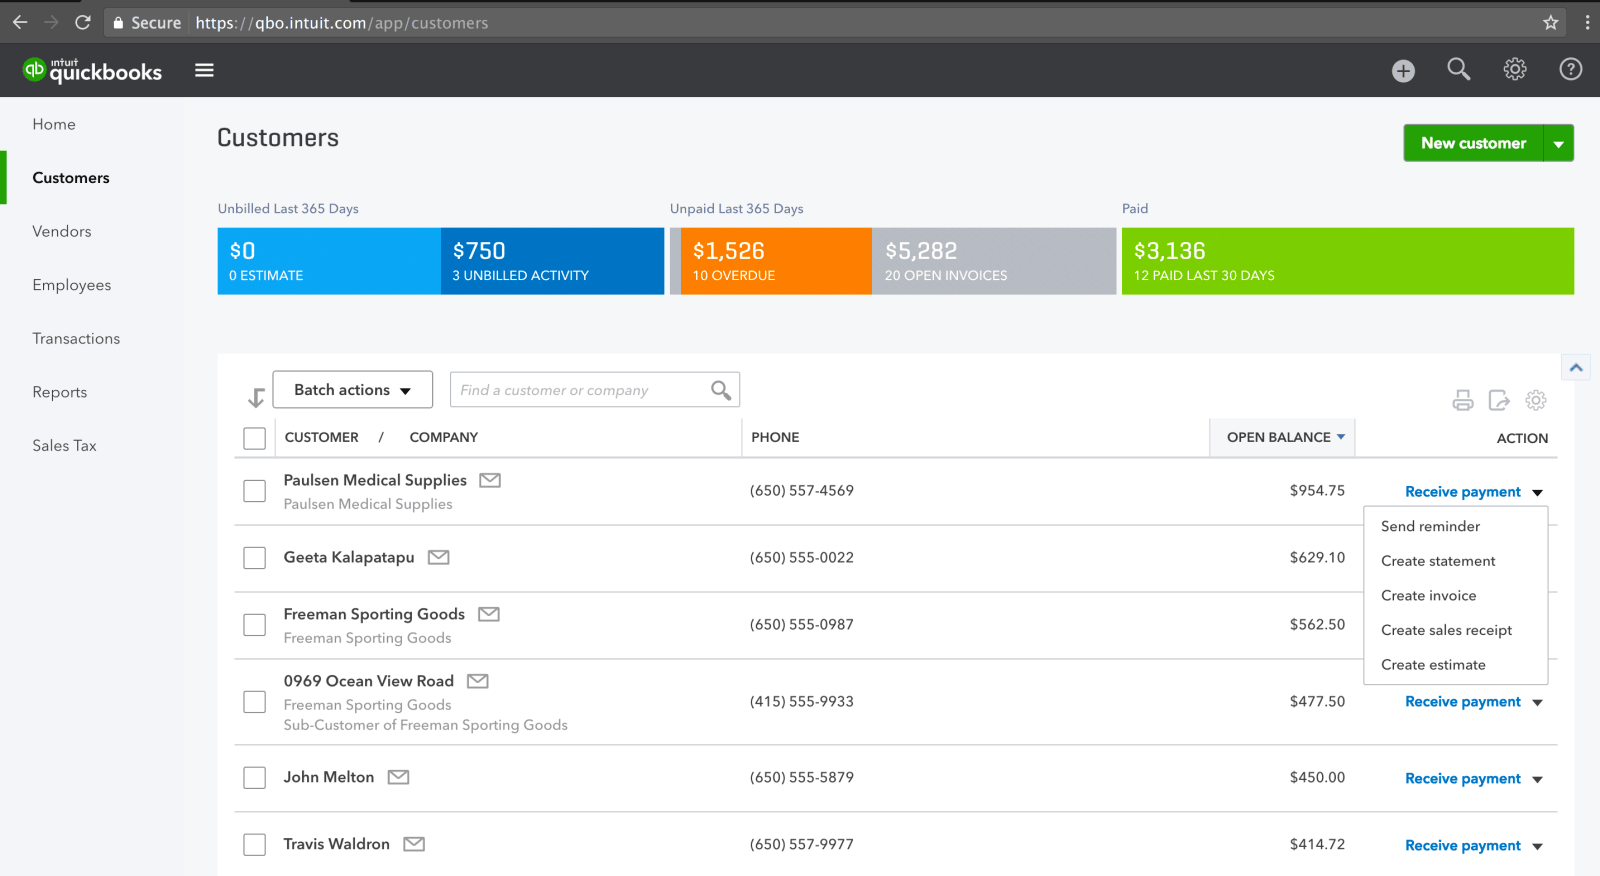Click the browser address bar URL
1600x876 pixels.
click(342, 22)
